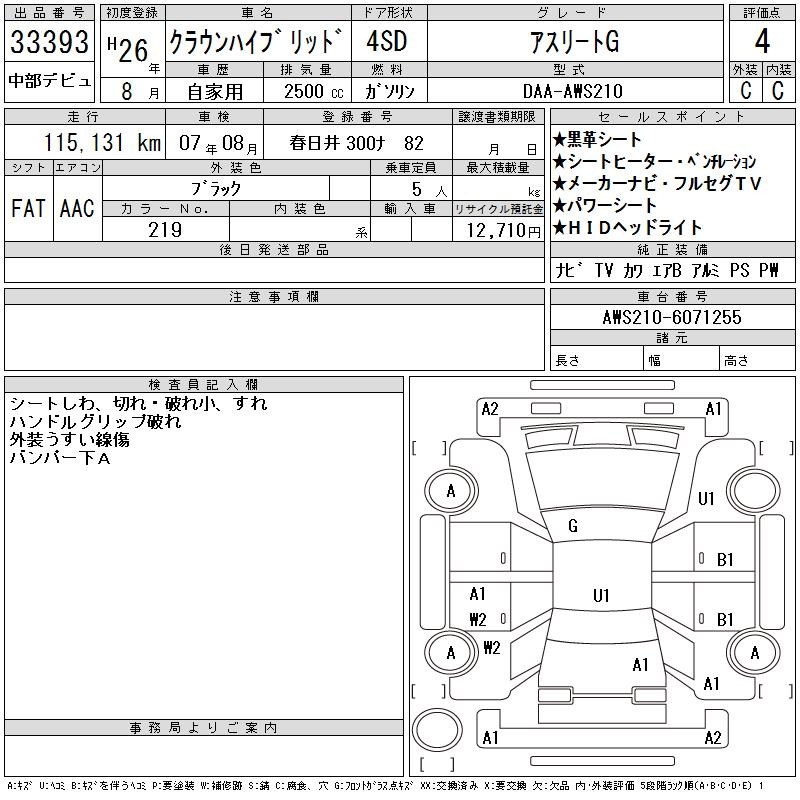Screen dimensions: 800x800
Task: Select the FAT shift type cell
Action: coord(27,208)
